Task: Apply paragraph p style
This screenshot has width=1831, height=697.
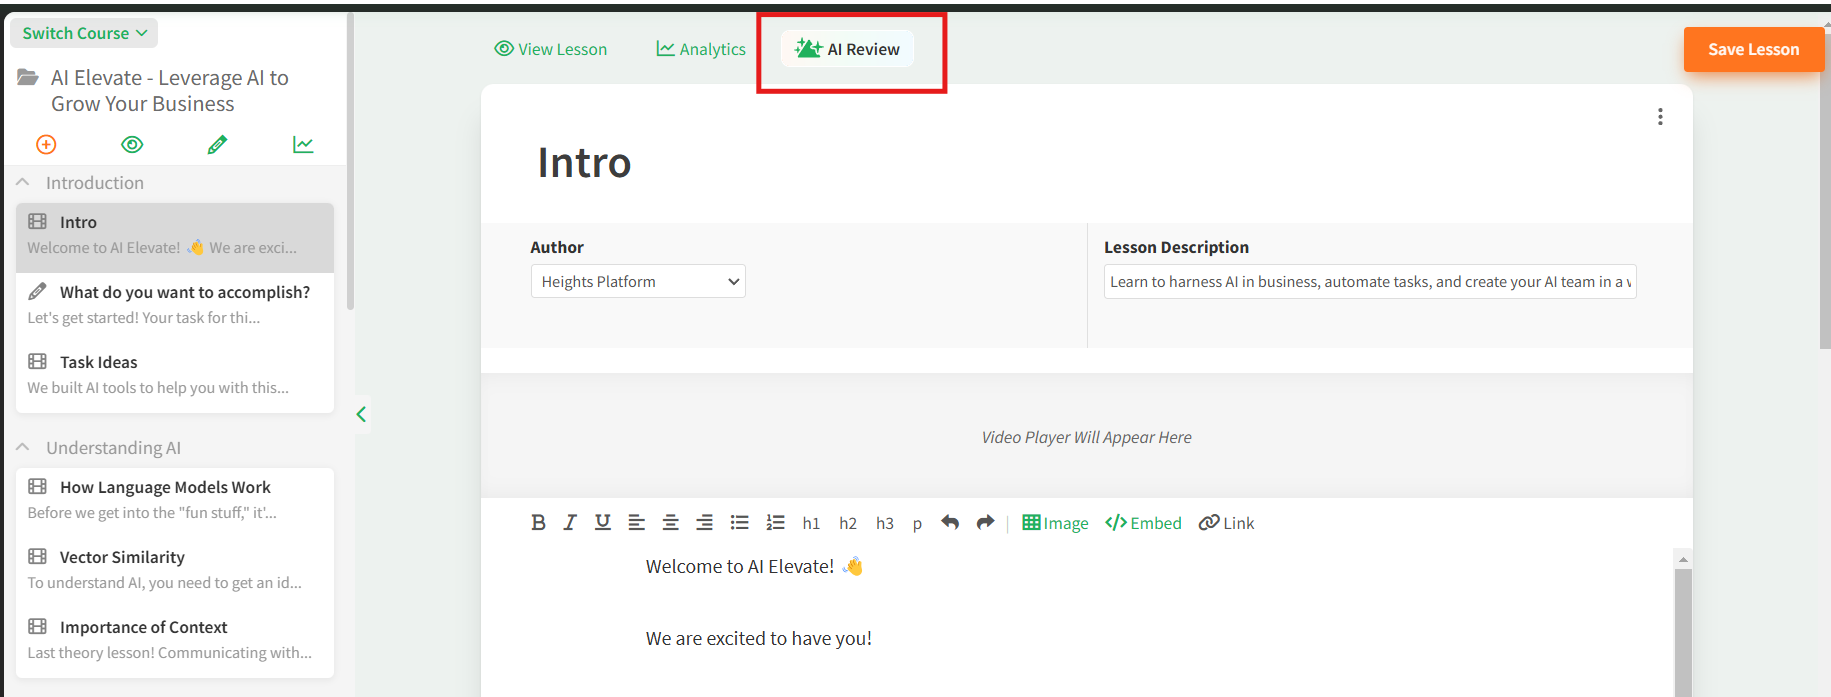Action: pos(917,523)
